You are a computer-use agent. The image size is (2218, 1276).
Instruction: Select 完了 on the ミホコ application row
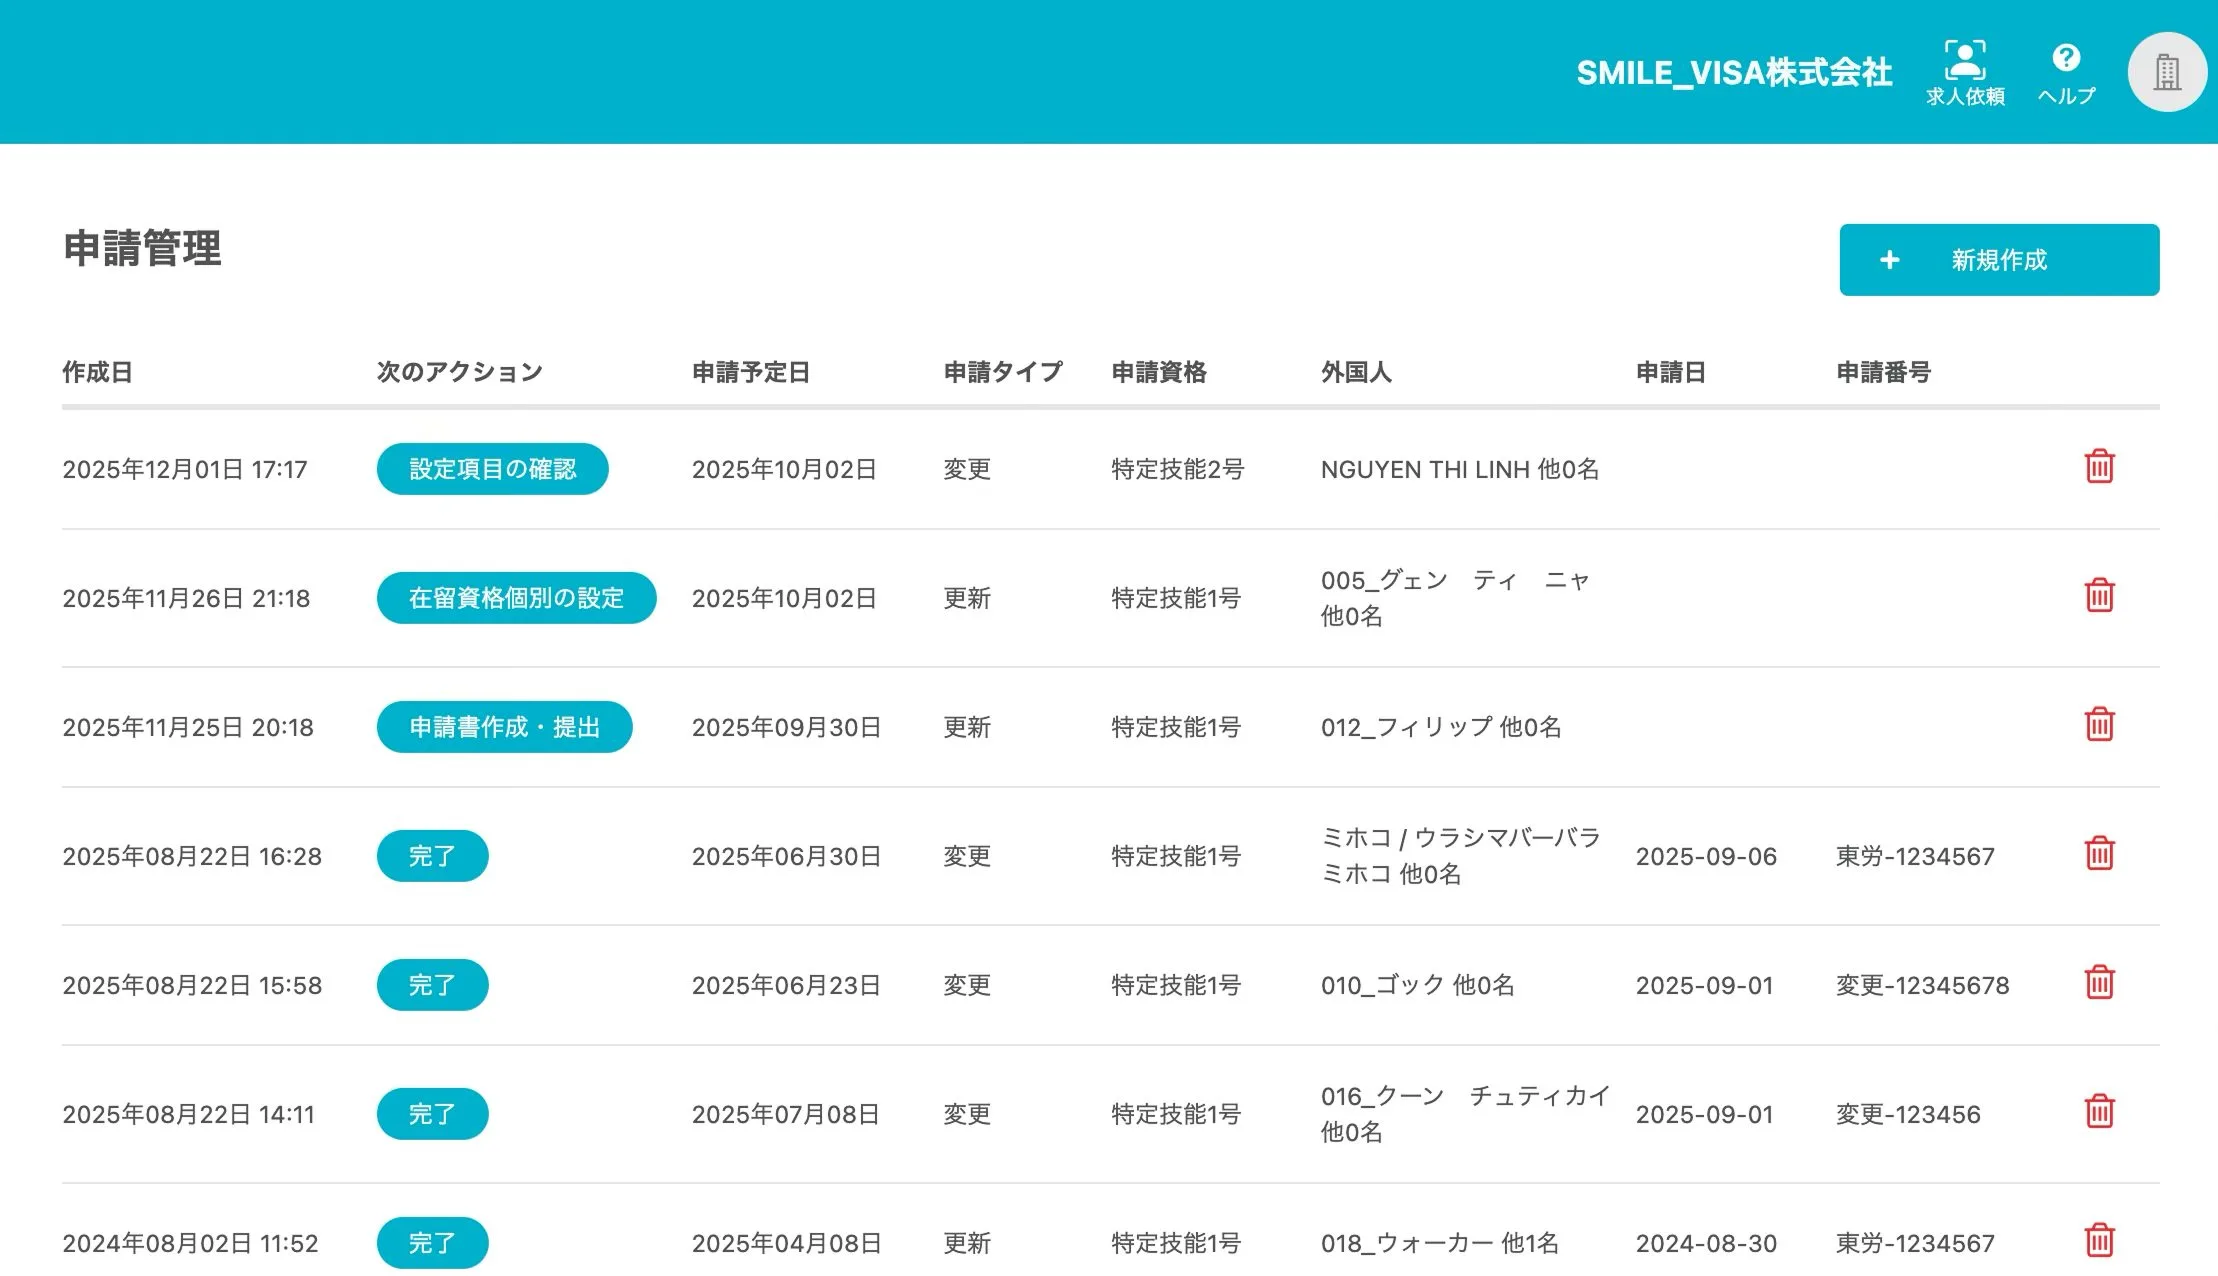tap(432, 856)
